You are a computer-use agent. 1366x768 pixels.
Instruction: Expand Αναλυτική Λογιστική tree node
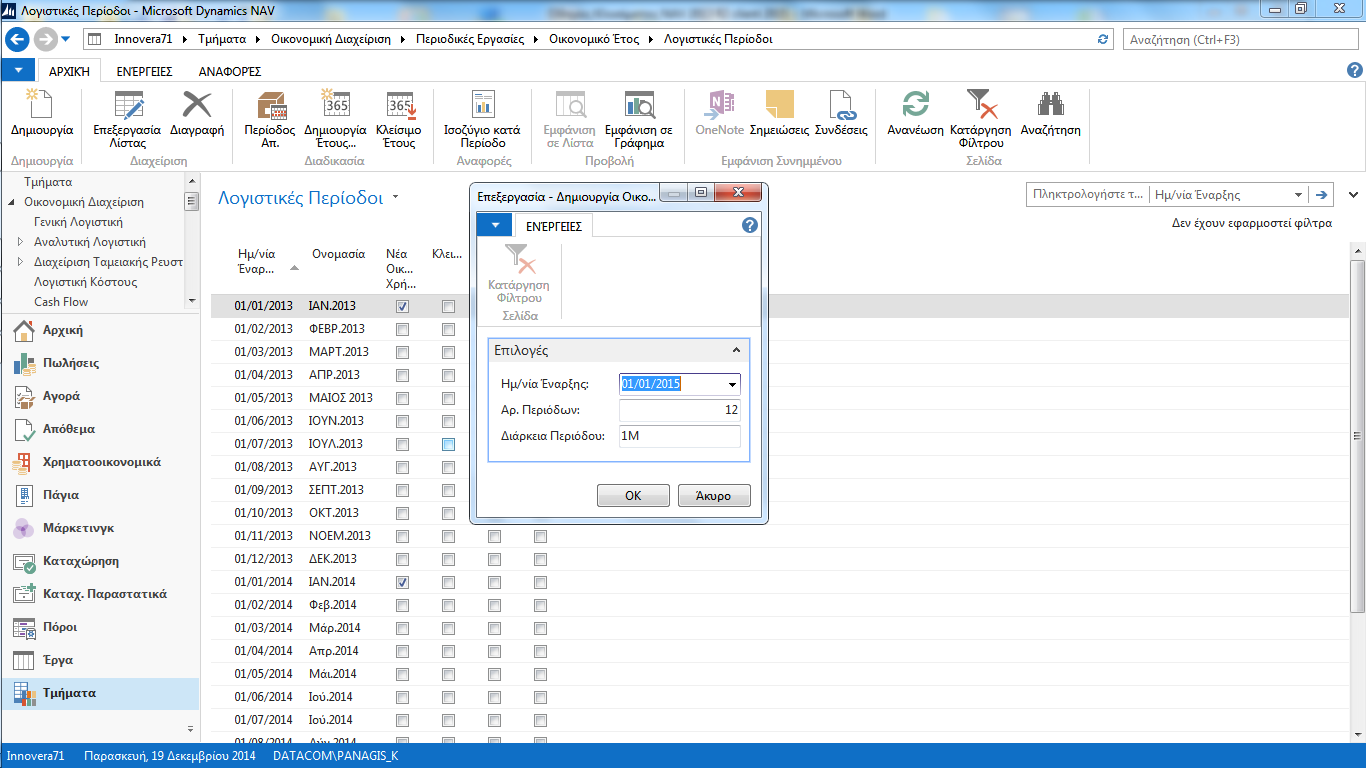tap(21, 242)
